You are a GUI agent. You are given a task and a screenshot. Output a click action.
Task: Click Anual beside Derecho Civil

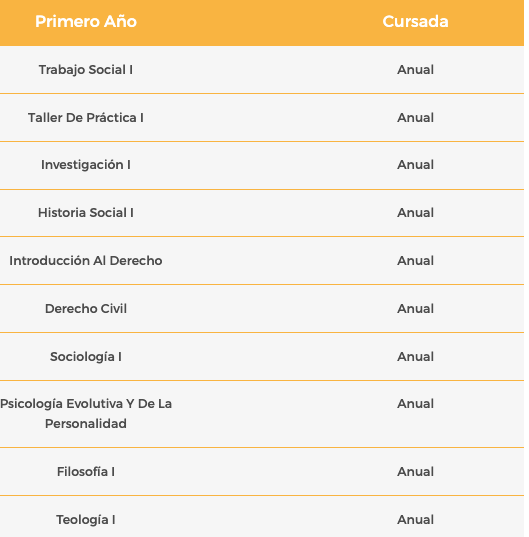pos(415,309)
